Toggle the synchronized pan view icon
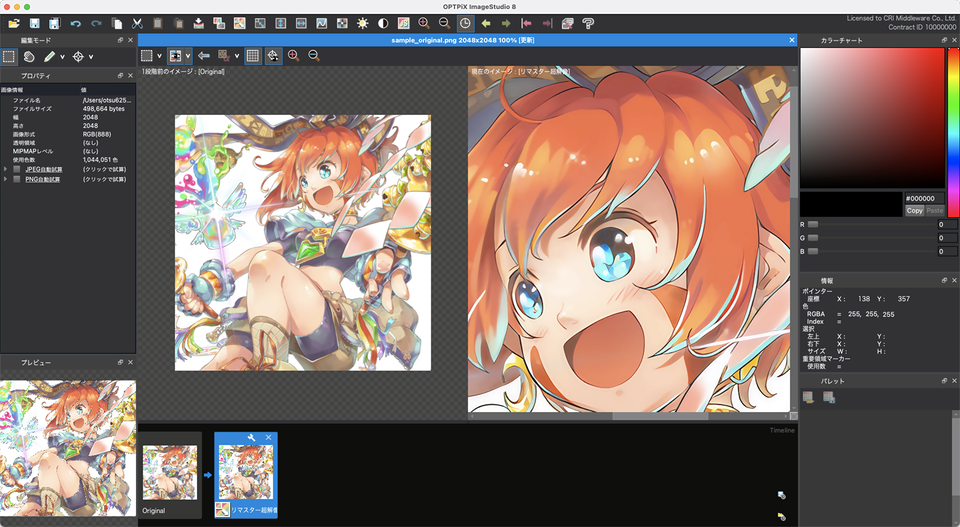 [x=273, y=56]
